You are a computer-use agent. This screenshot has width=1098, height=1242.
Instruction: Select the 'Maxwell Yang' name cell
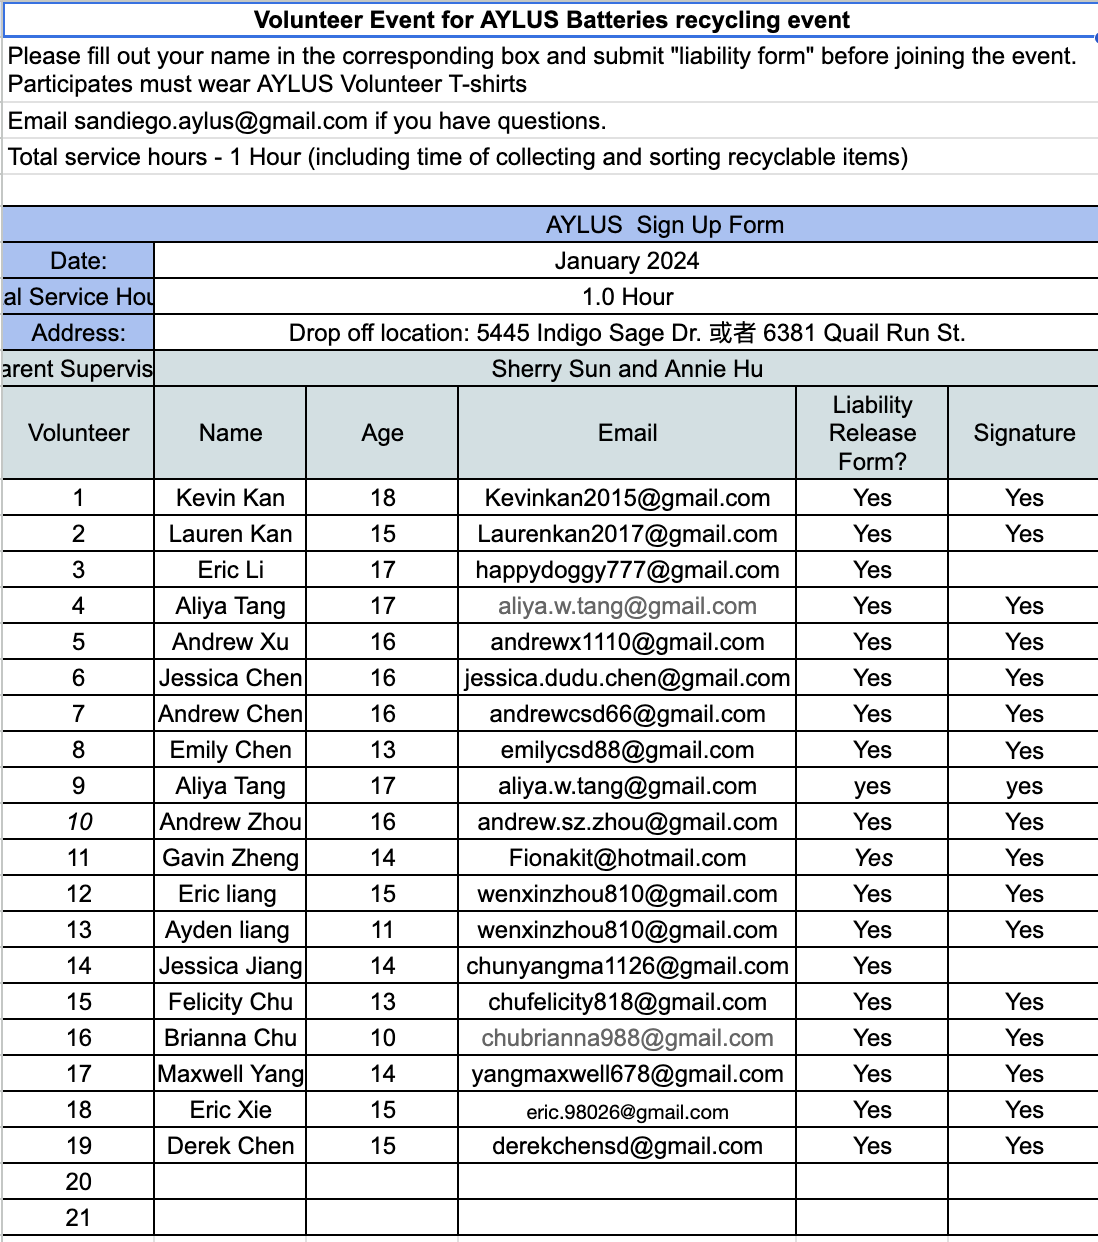pyautogui.click(x=231, y=1074)
